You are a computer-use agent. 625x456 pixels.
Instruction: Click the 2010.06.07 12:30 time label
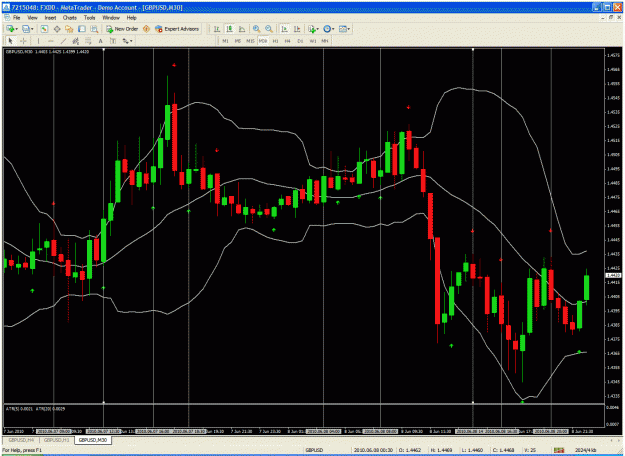103,431
